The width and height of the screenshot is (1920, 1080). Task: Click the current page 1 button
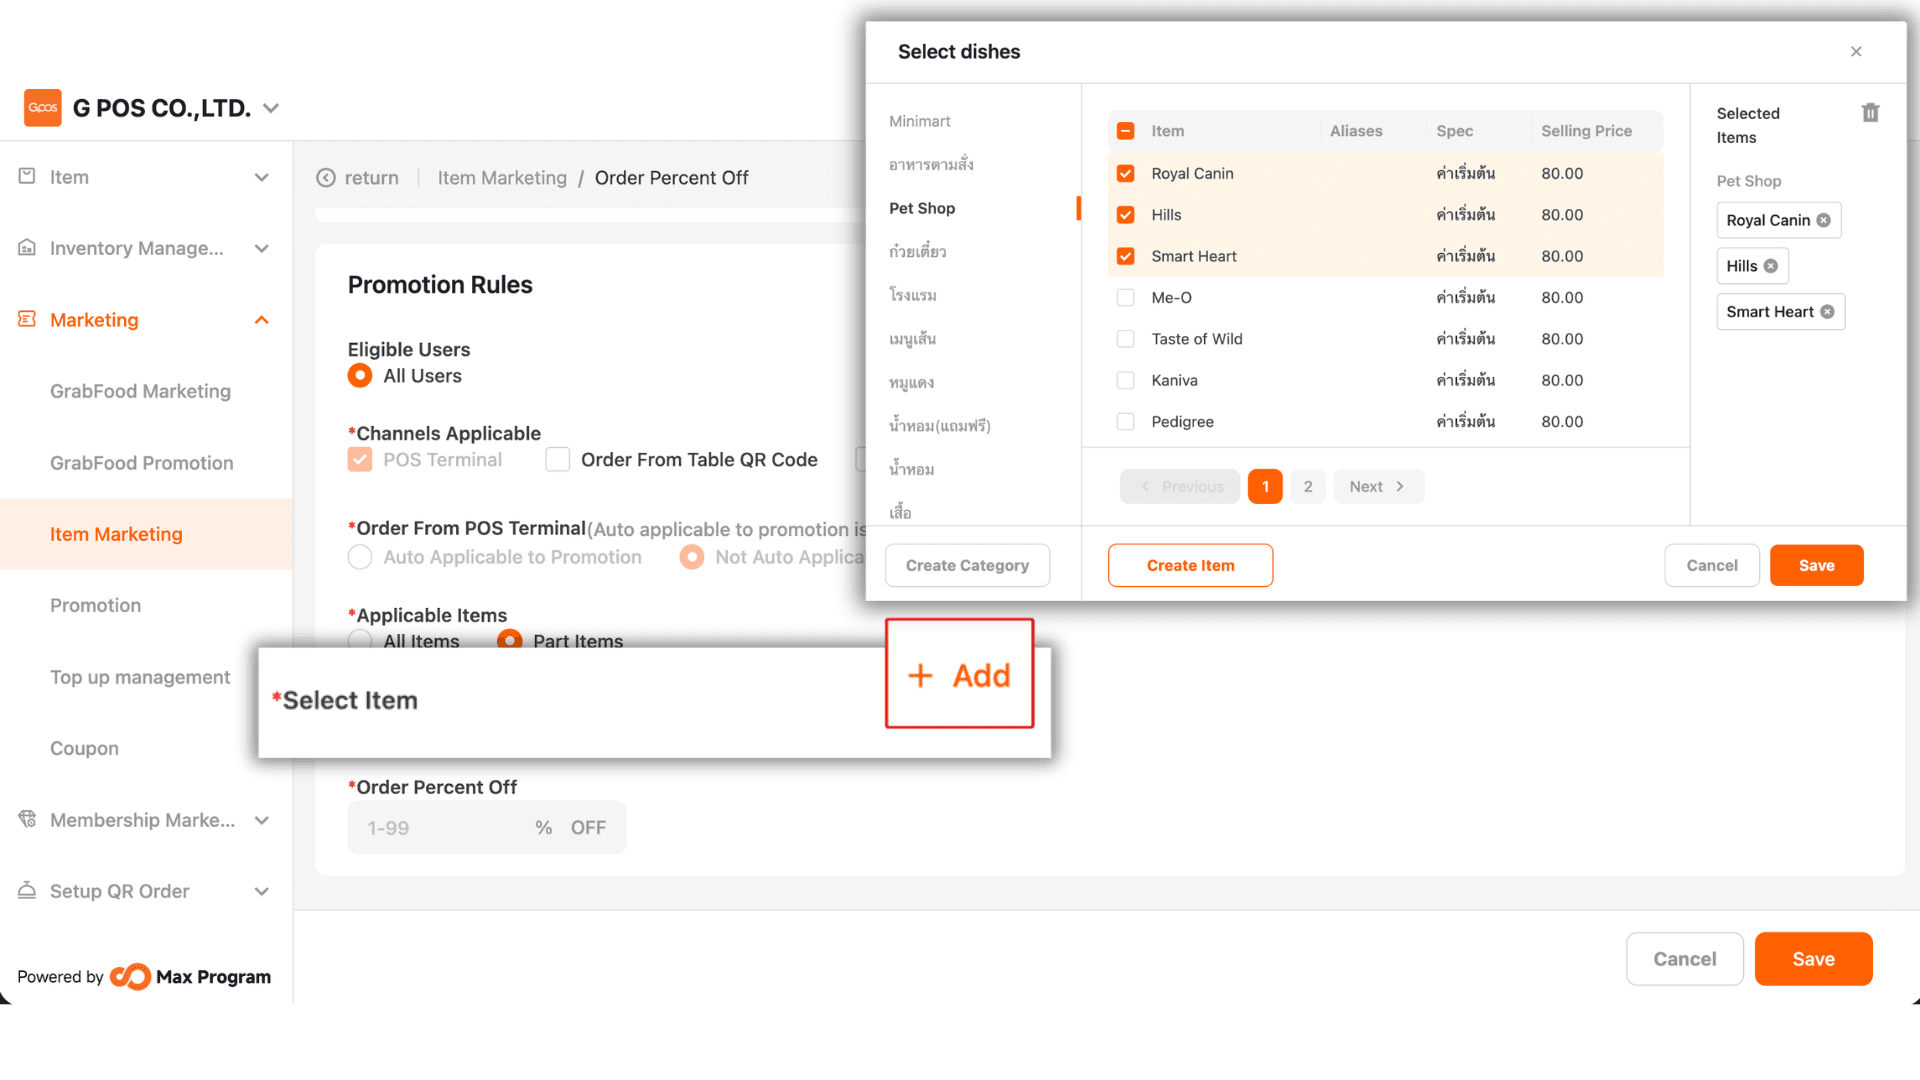coord(1265,486)
